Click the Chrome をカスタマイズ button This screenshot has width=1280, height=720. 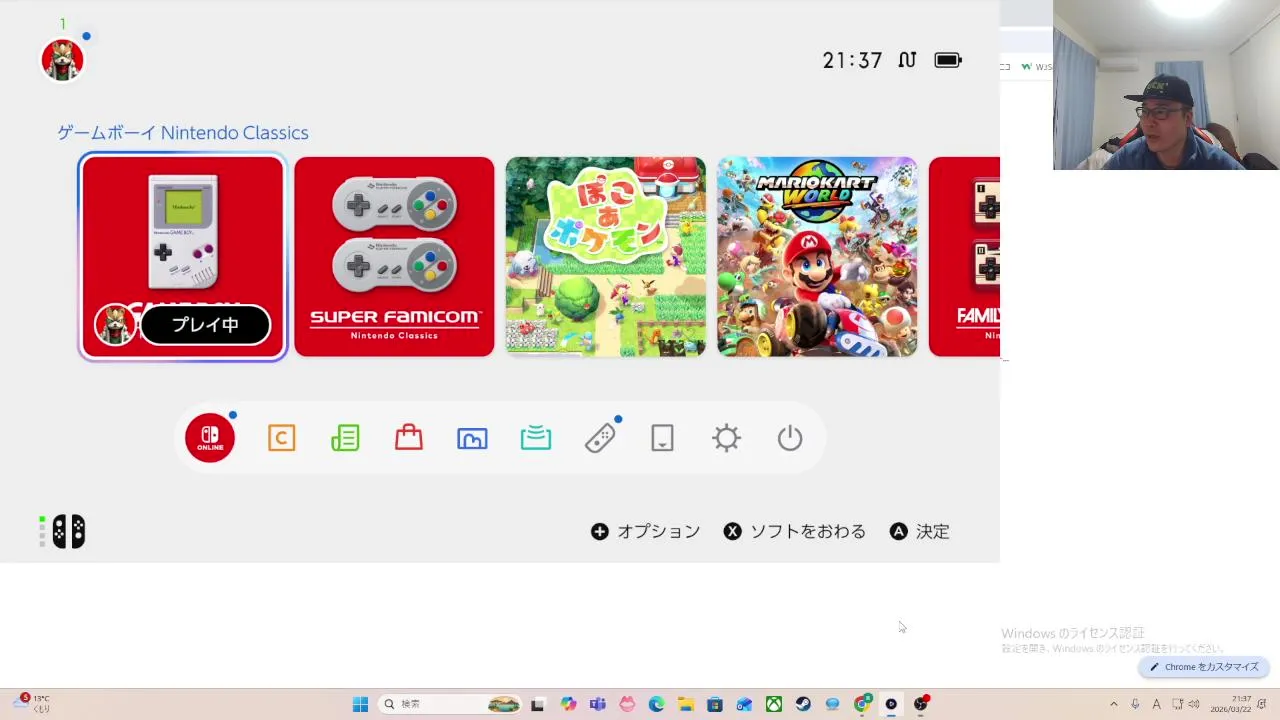point(1204,667)
